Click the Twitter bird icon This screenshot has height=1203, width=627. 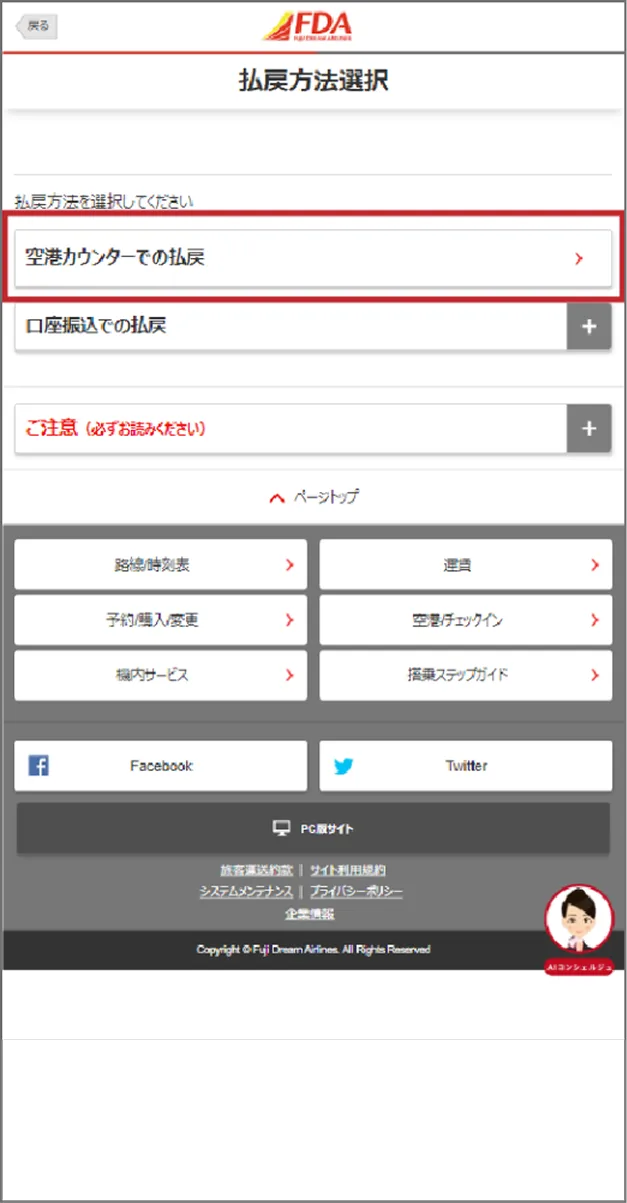pyautogui.click(x=344, y=766)
